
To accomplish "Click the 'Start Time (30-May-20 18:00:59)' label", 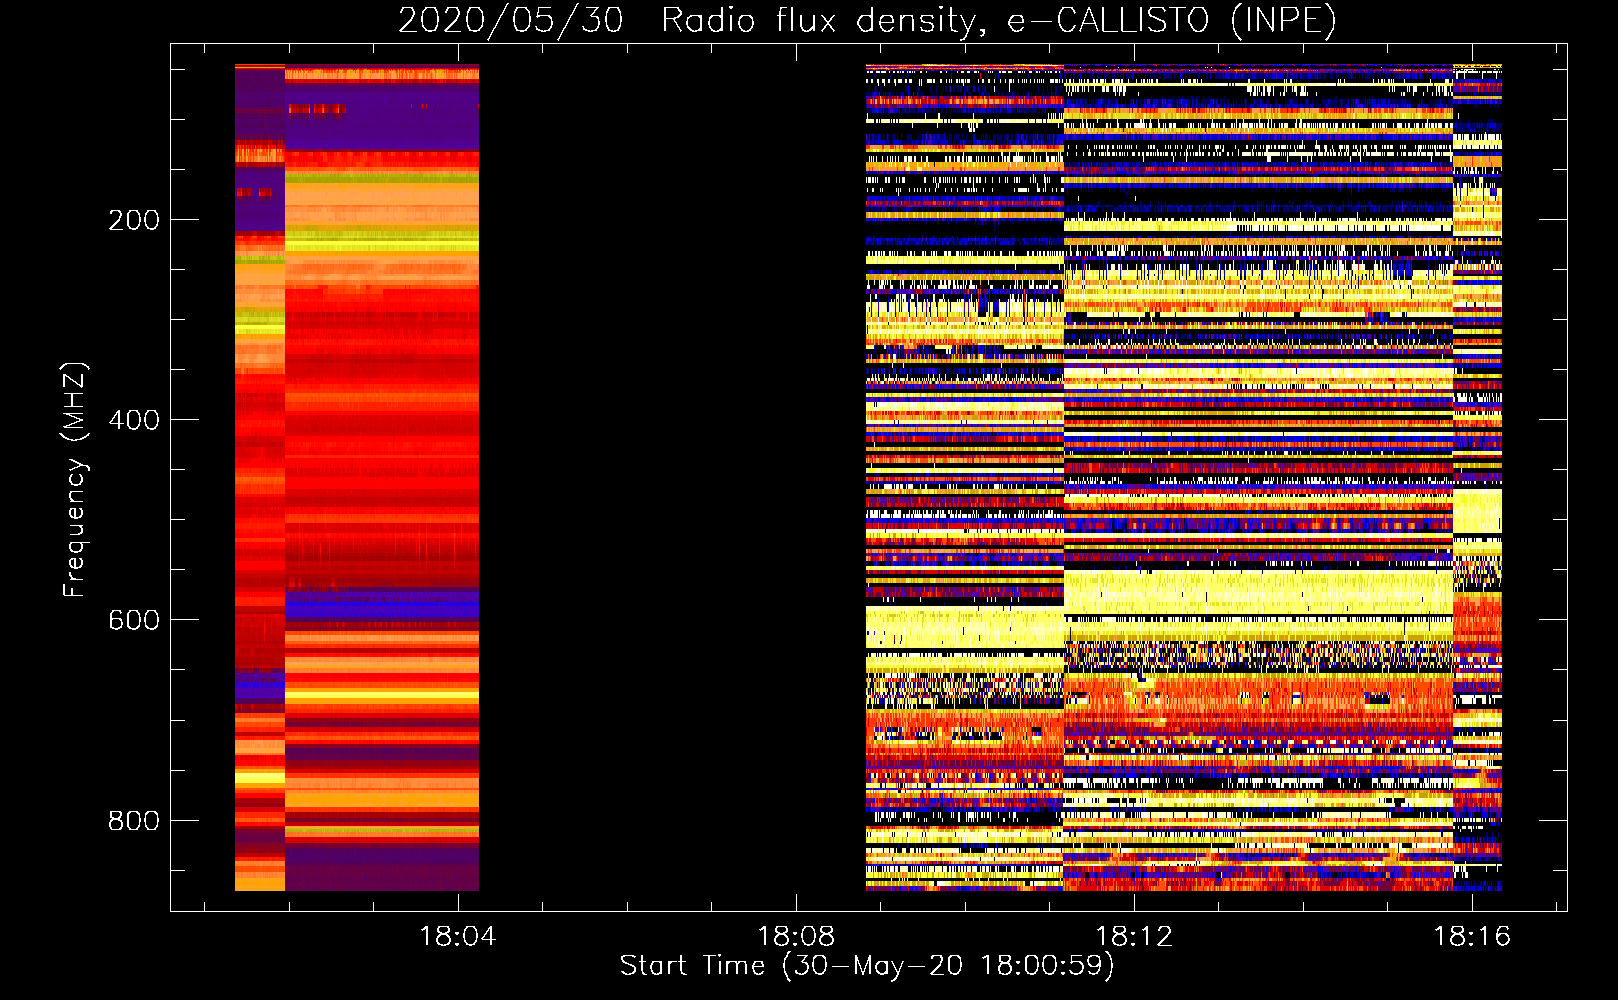I will [867, 966].
